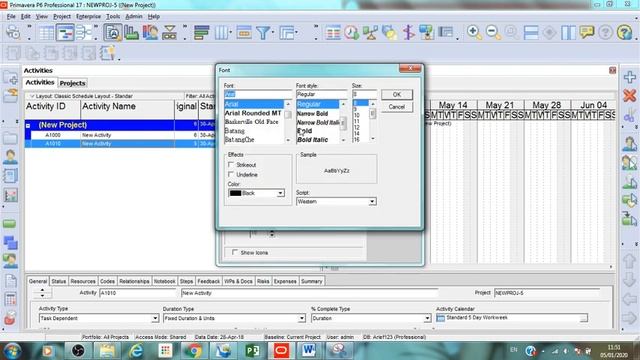The height and width of the screenshot is (360, 640).
Task: Open the Columns toolbar icon
Action: click(222, 32)
